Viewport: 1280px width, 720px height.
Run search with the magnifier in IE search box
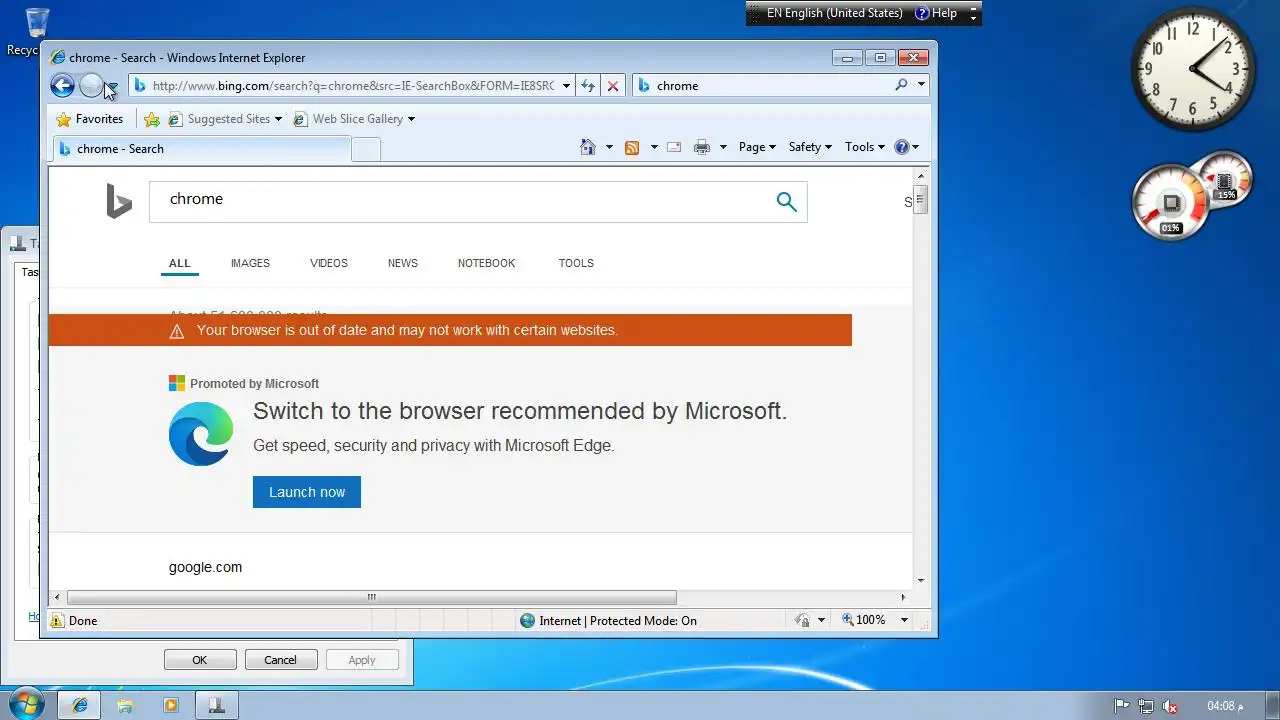[x=901, y=85]
